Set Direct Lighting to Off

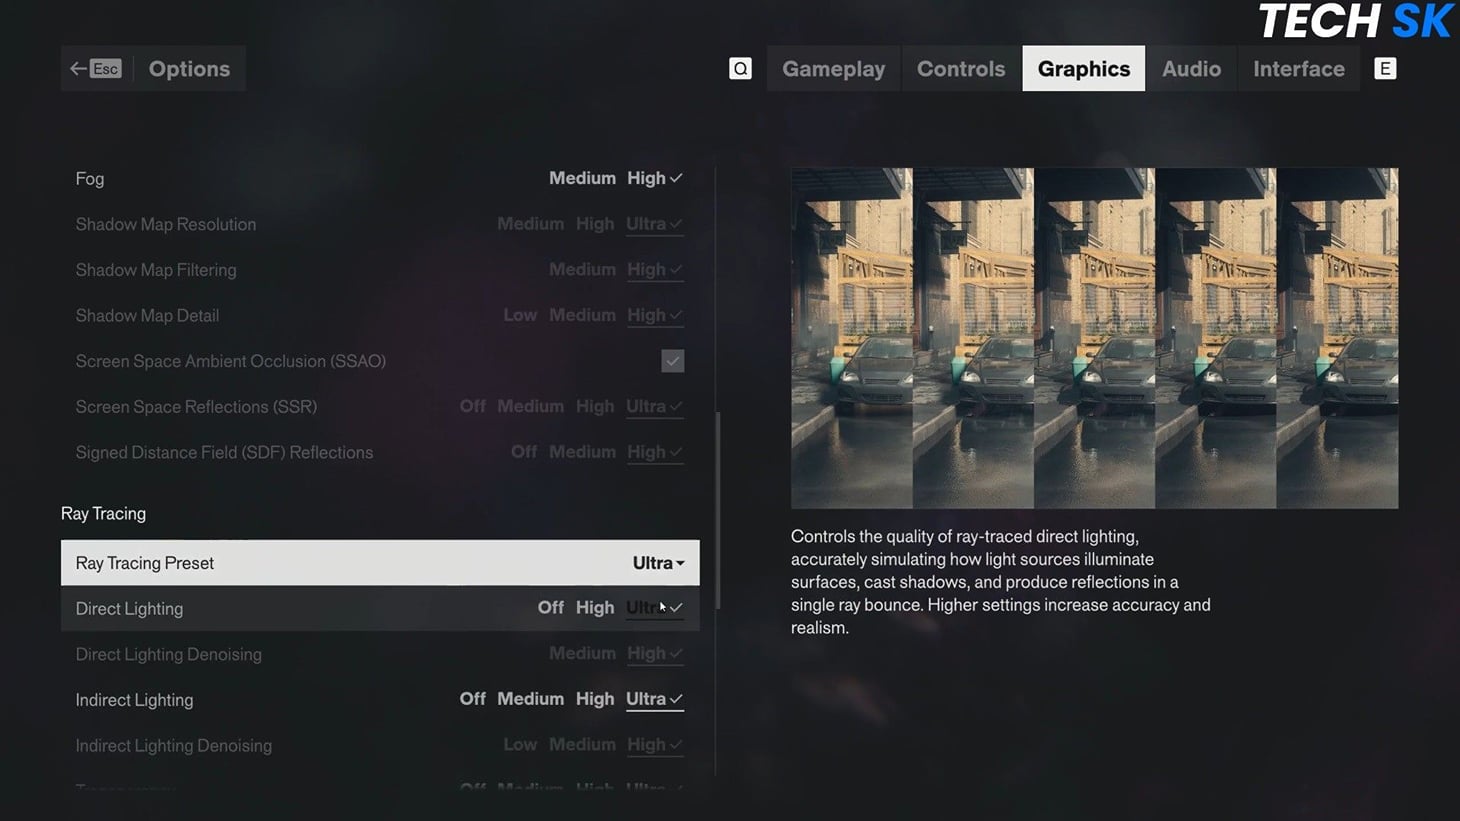[x=551, y=607]
